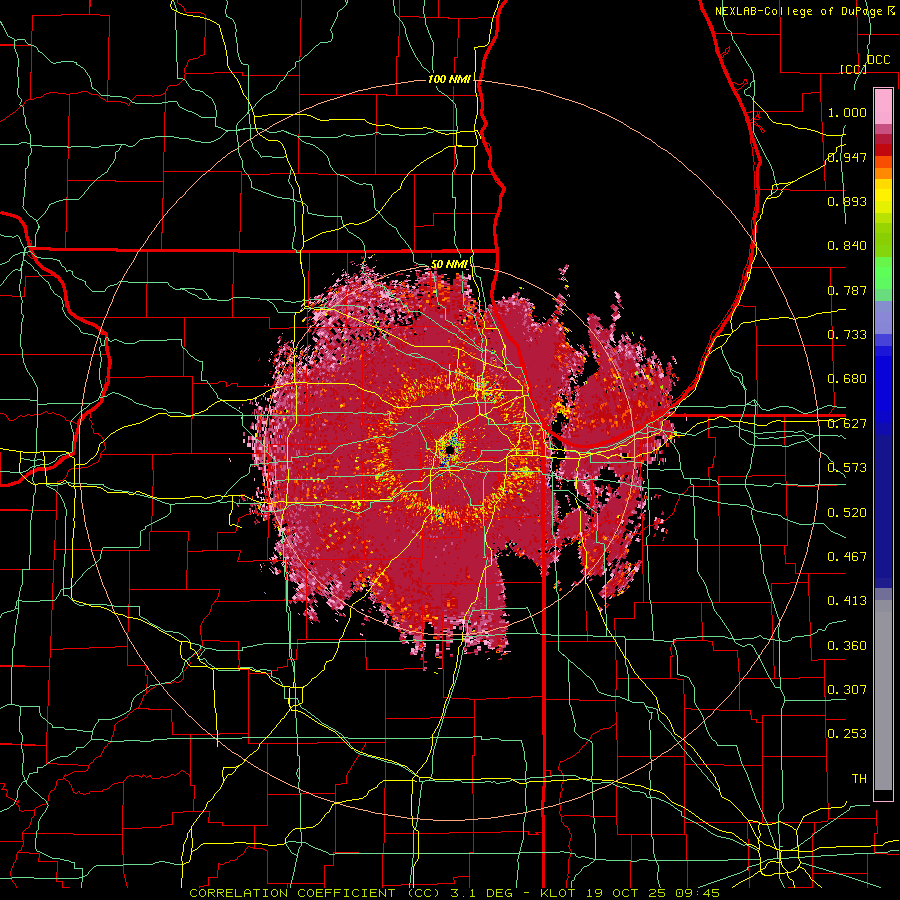
Task: Click the 0.307 scale value
Action: (x=847, y=690)
